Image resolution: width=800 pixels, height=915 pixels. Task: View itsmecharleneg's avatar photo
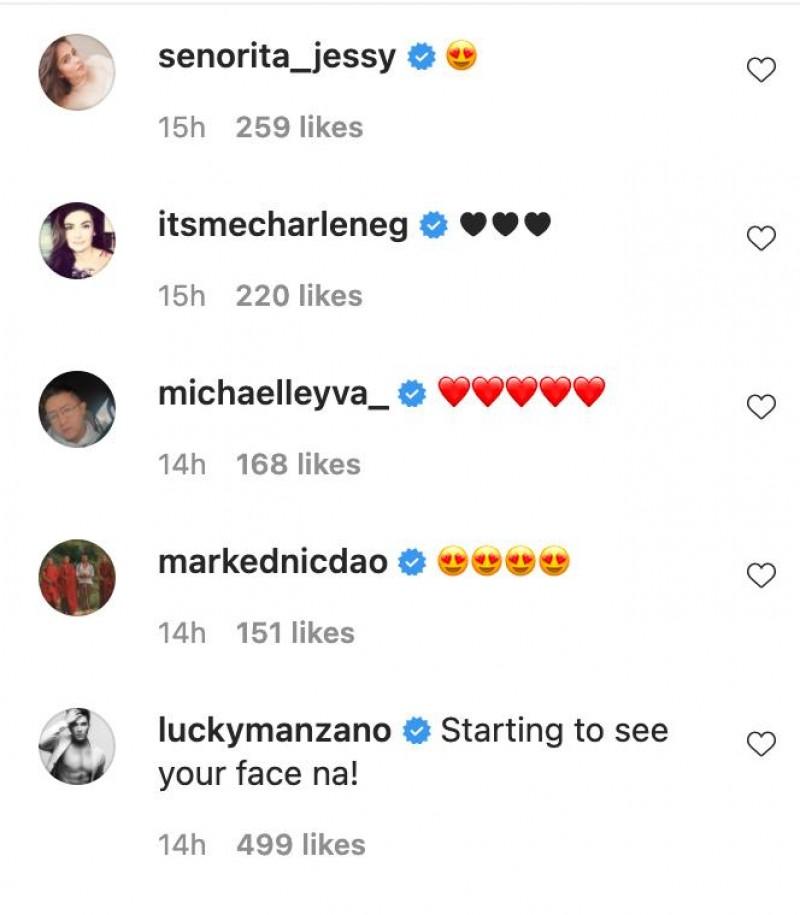point(77,241)
